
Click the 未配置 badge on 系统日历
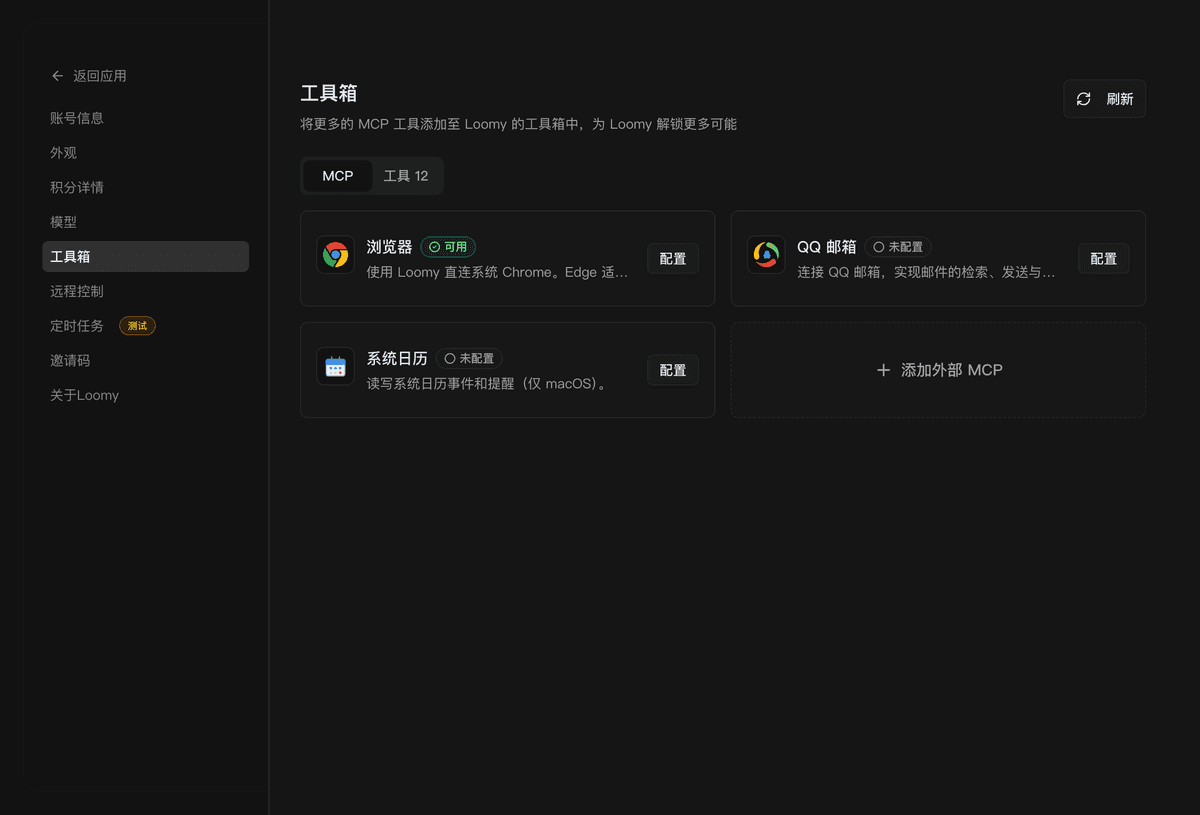pos(469,357)
